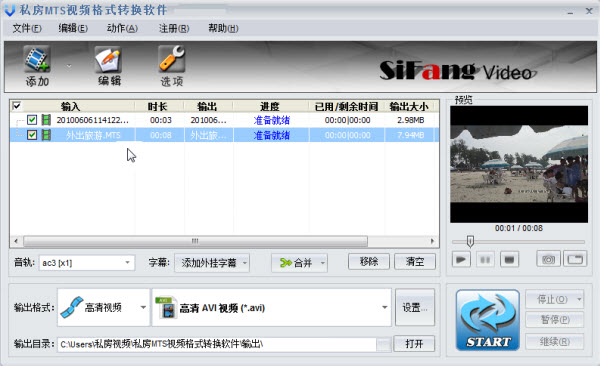Click film icon of 外出旅游.MTS row
The image size is (600, 366).
[46, 135]
